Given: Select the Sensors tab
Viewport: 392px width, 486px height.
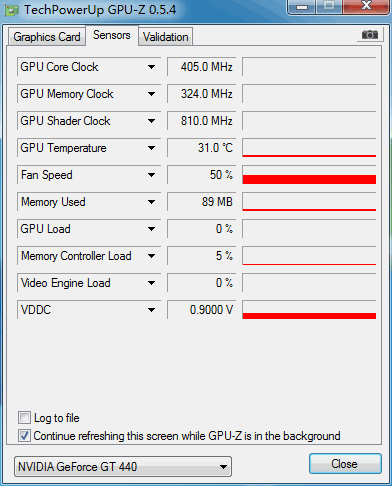Looking at the screenshot, I should [112, 35].
